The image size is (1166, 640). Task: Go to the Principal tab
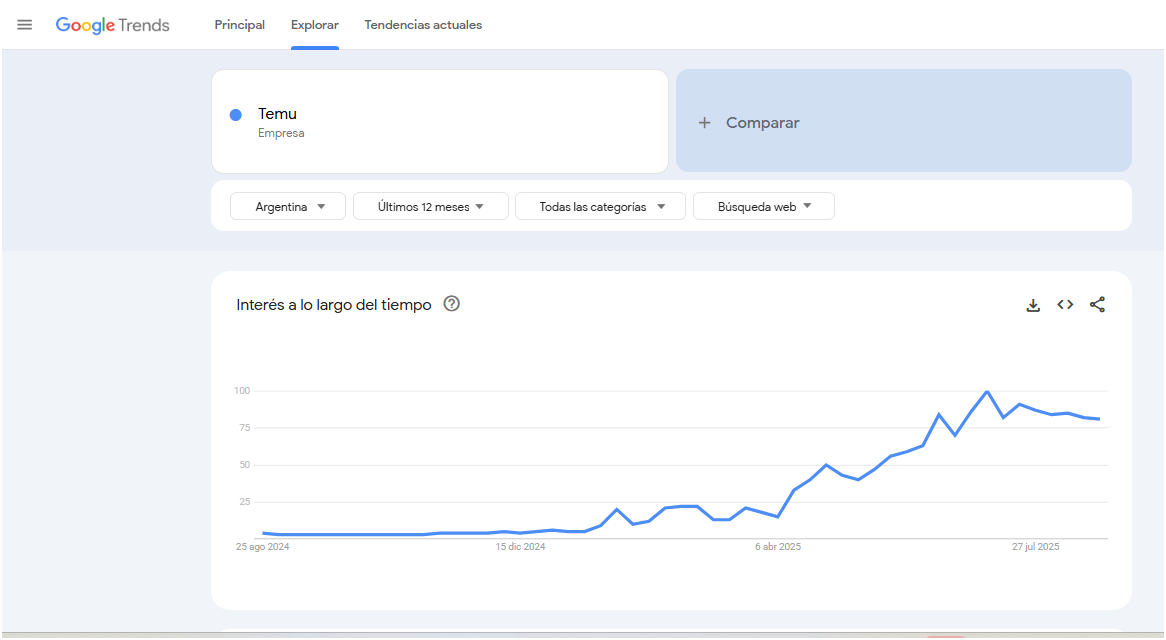(x=239, y=25)
